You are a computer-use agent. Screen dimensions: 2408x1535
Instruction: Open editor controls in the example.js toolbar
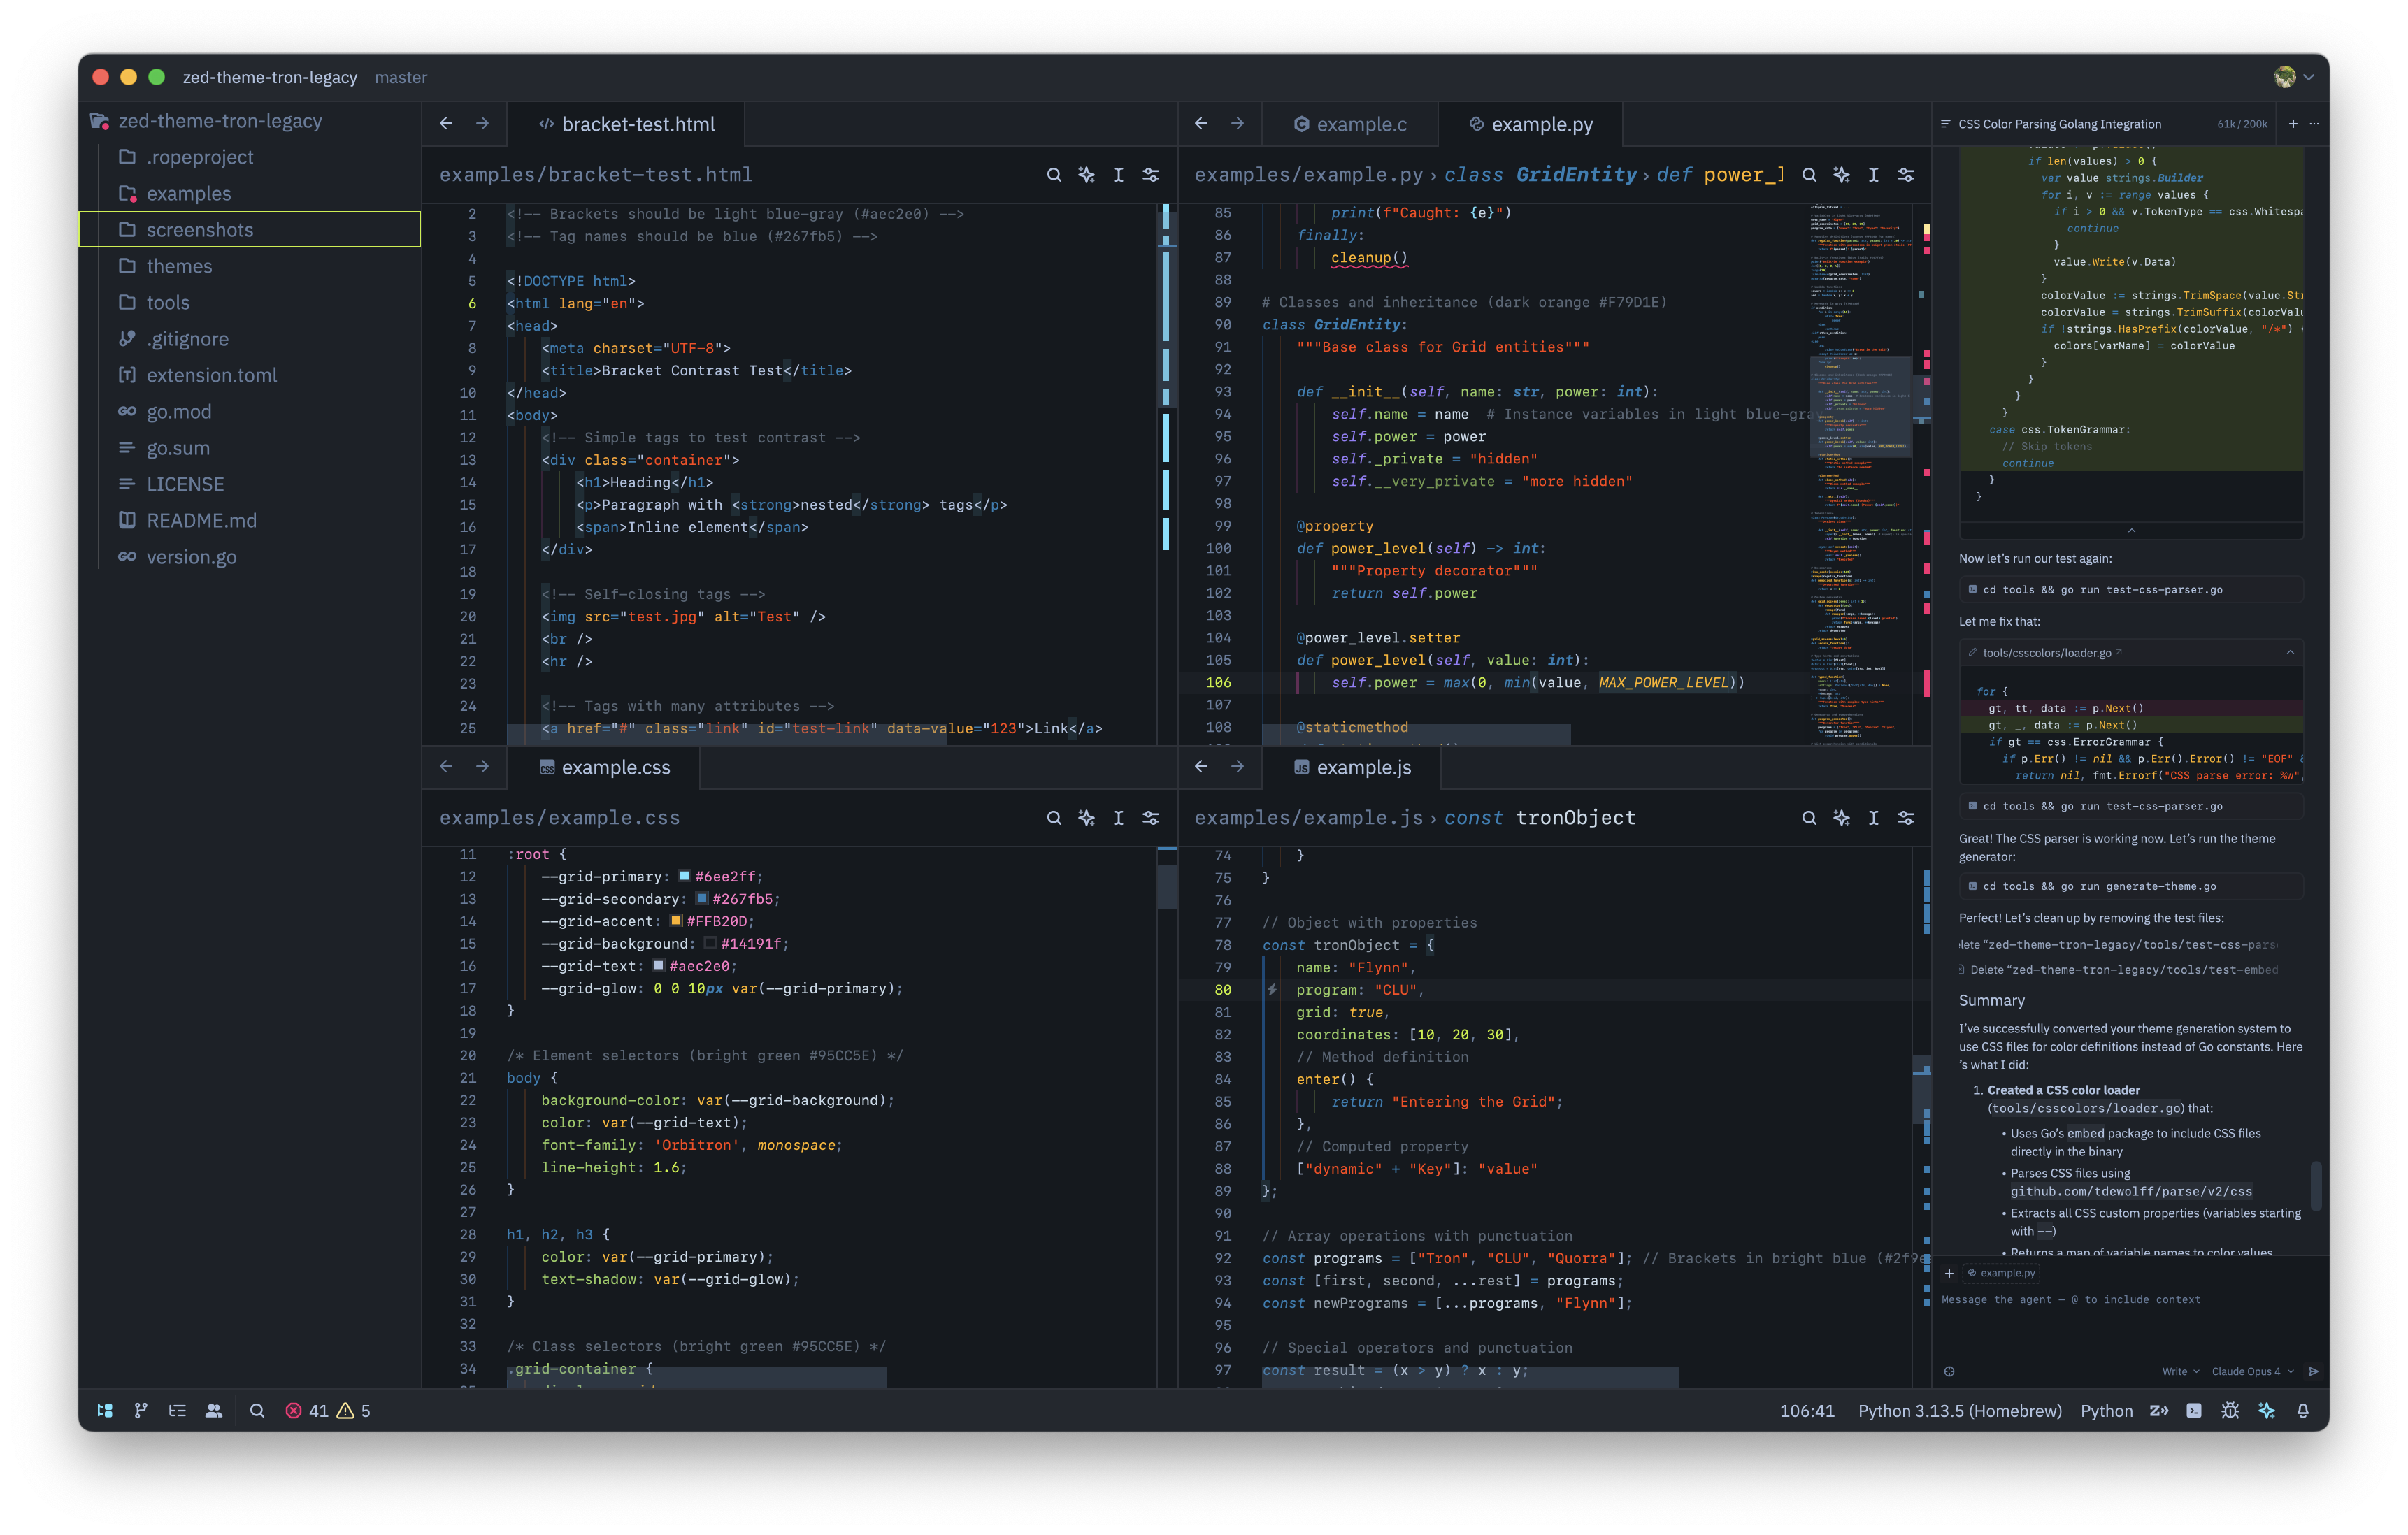click(1906, 818)
